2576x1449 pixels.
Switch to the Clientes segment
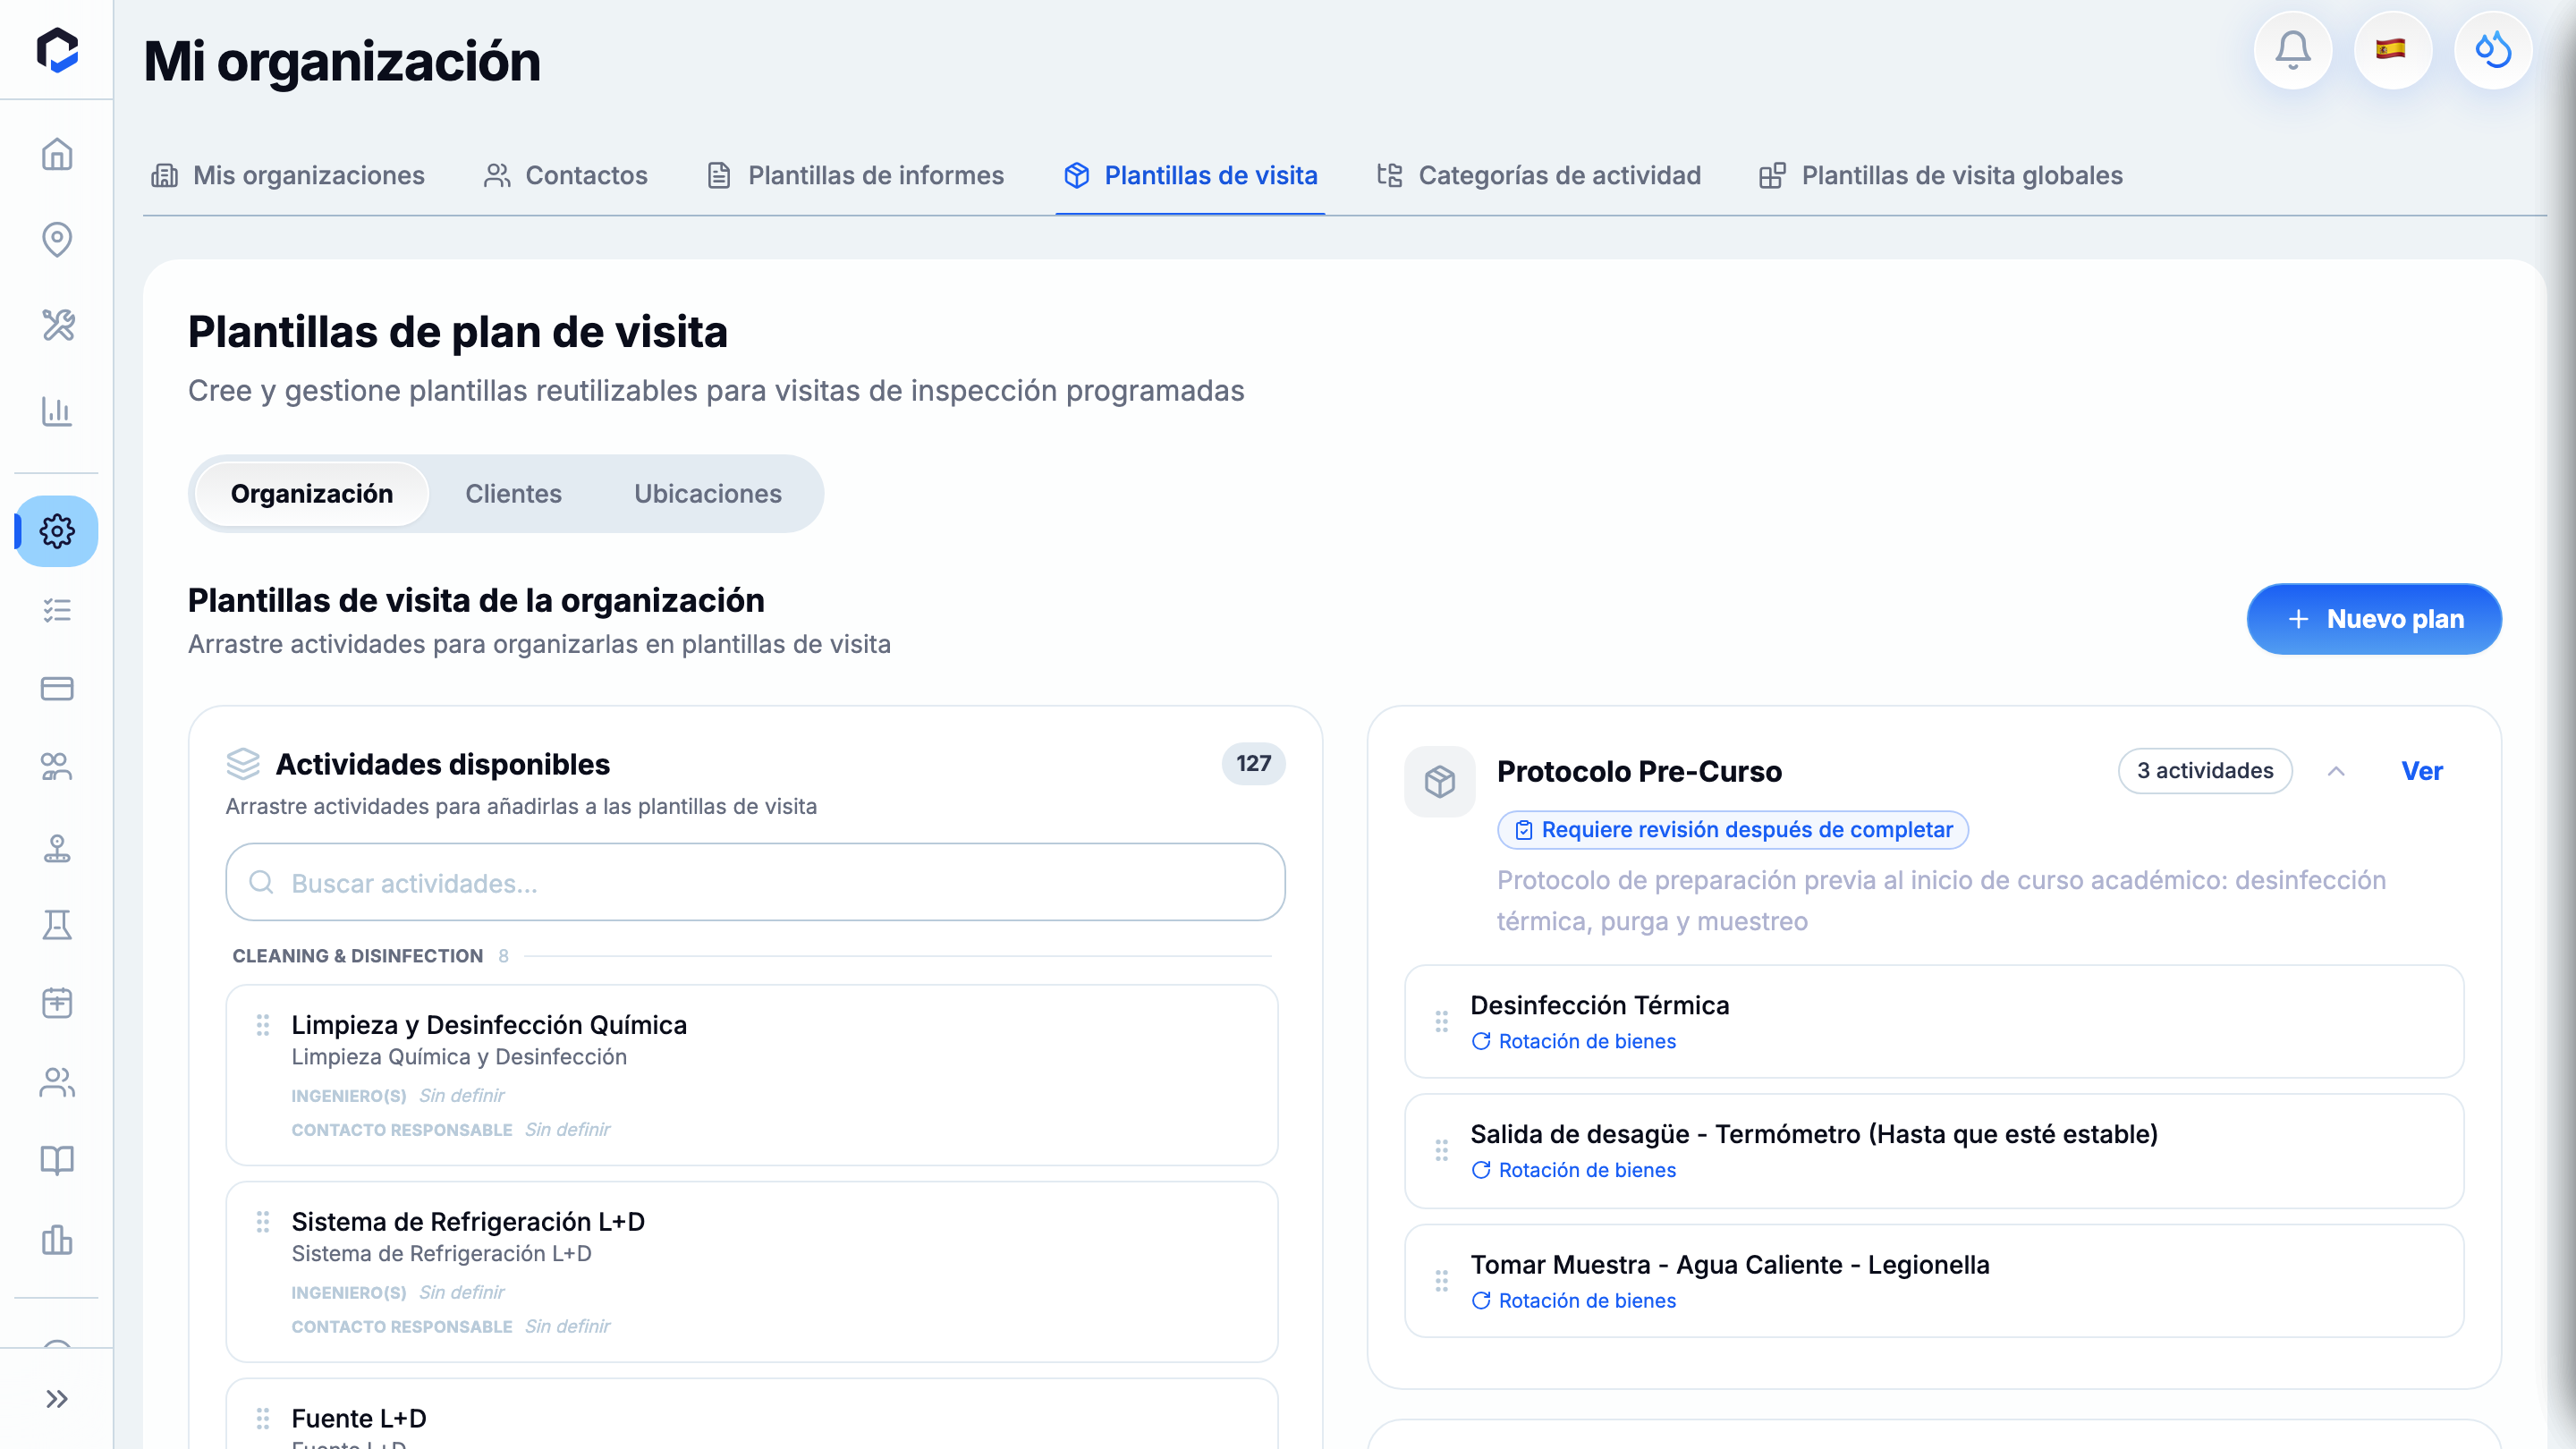pos(513,494)
